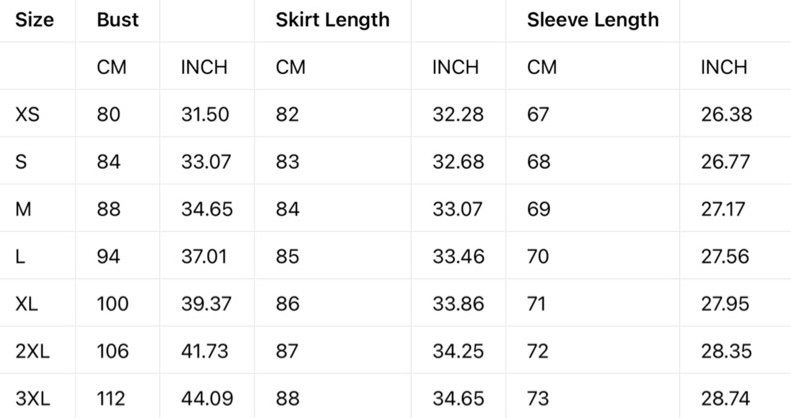Select the XL size row label

point(26,305)
